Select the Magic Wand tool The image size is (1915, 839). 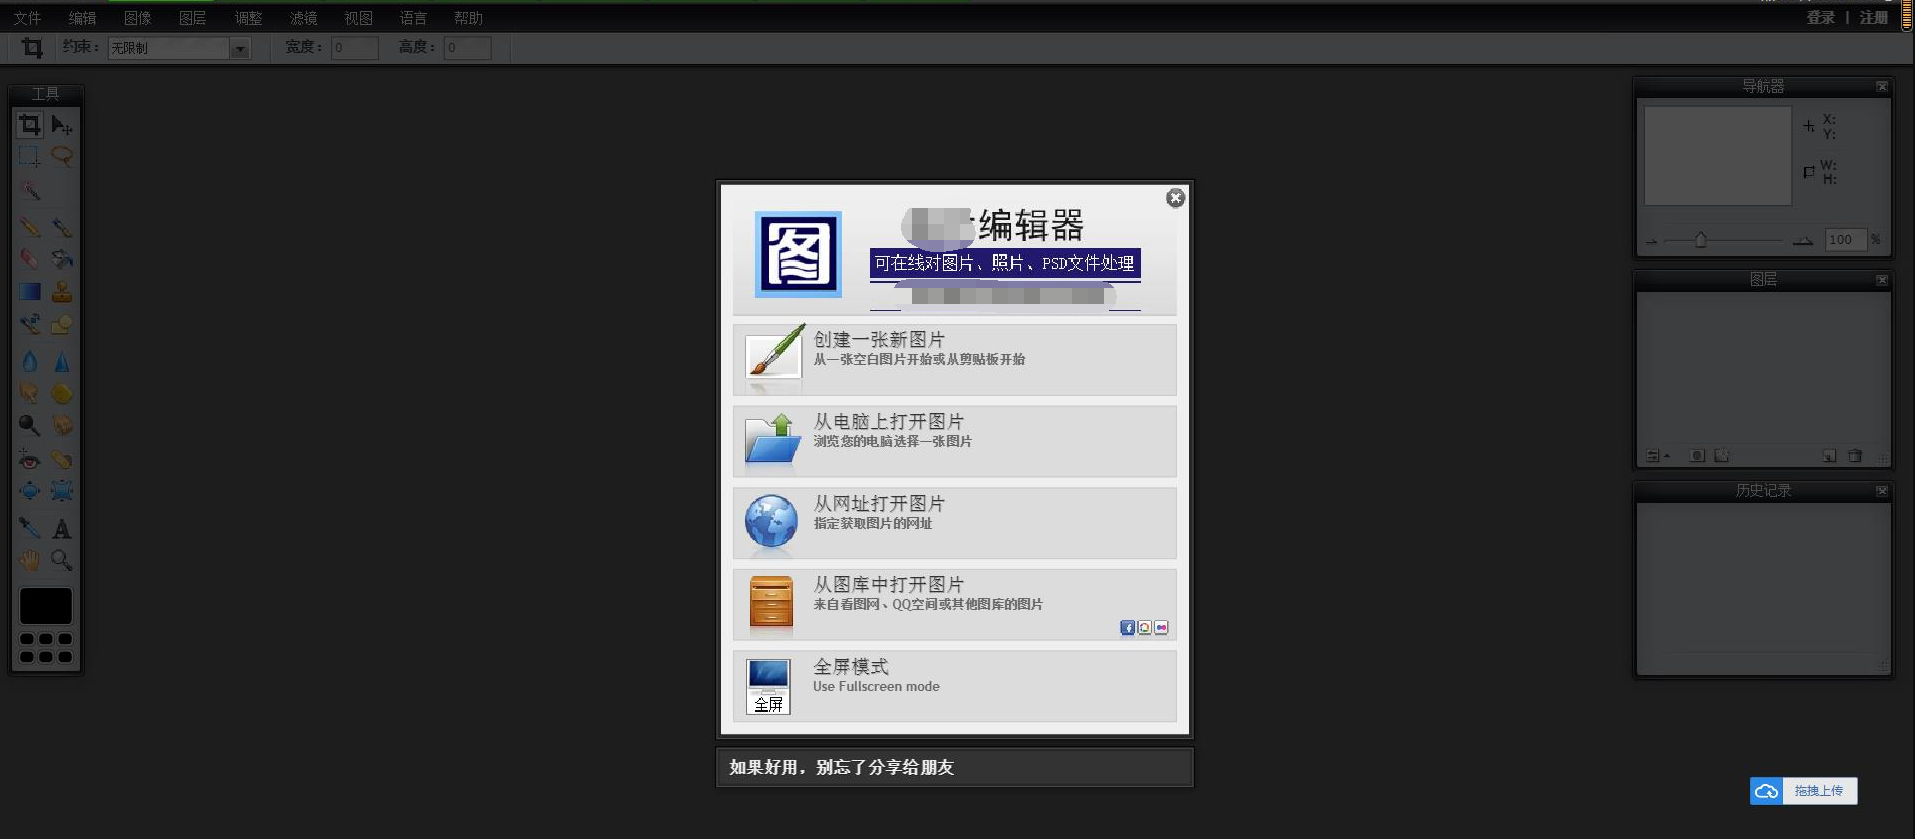[x=30, y=190]
